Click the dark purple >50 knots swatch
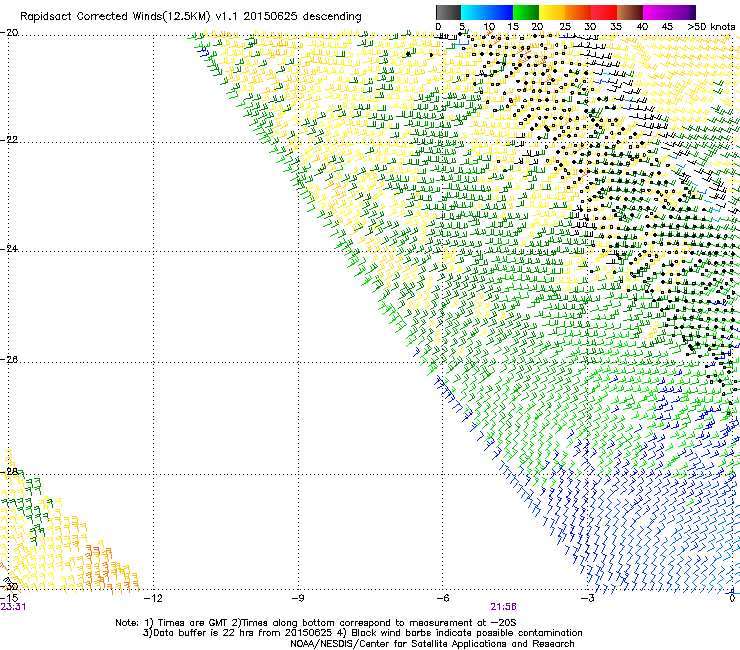 tap(693, 12)
